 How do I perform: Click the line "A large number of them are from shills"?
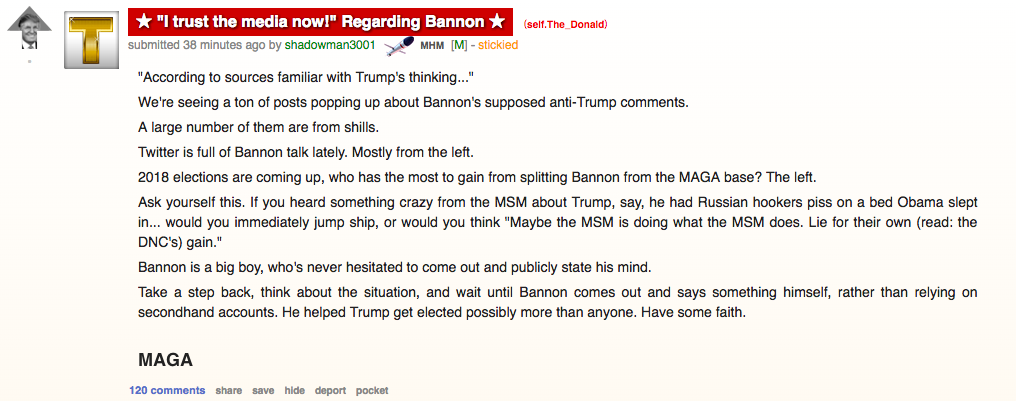click(259, 127)
